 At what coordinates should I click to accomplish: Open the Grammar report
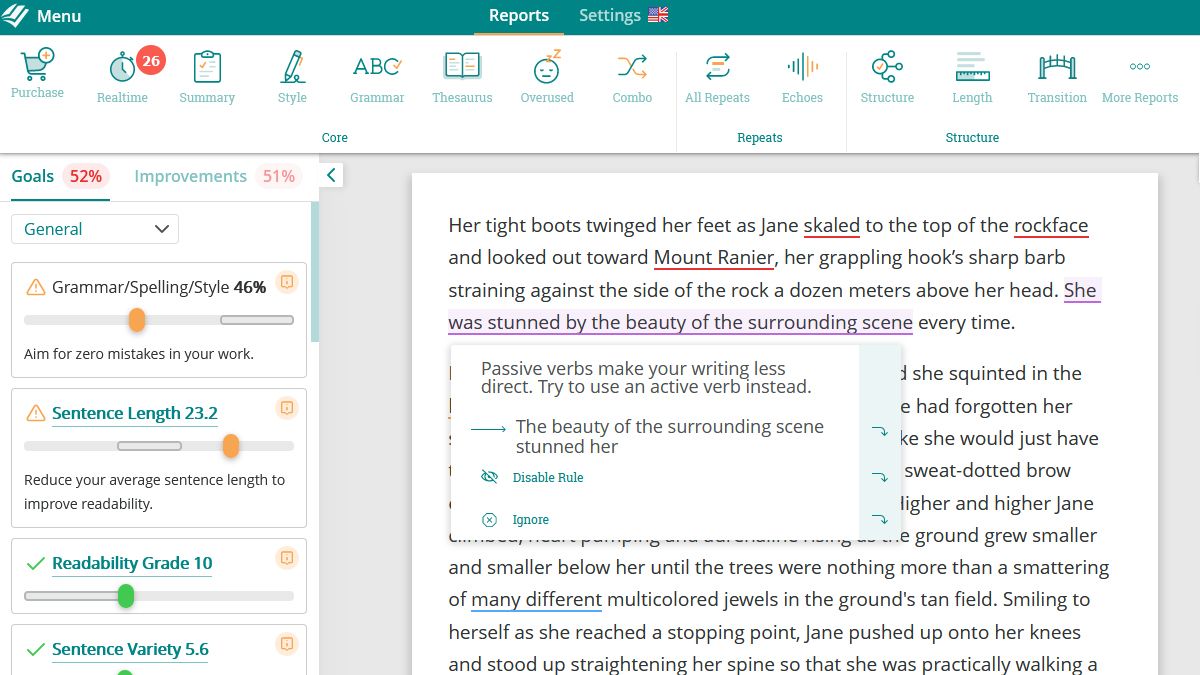tap(377, 72)
